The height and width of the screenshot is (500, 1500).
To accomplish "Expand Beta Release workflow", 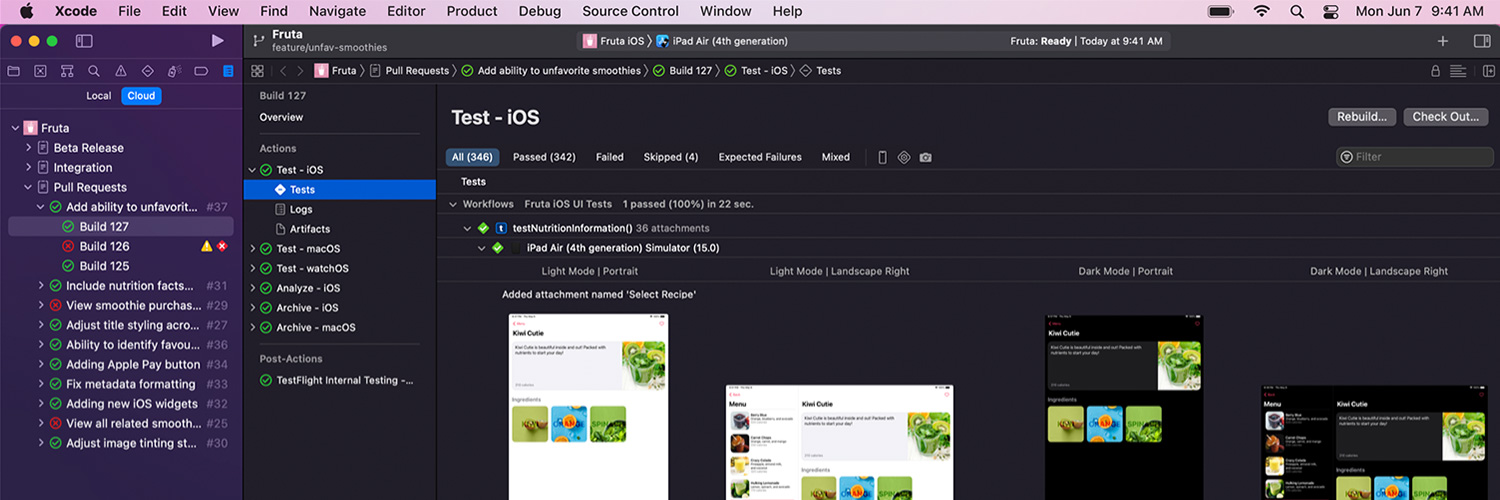I will 28,148.
